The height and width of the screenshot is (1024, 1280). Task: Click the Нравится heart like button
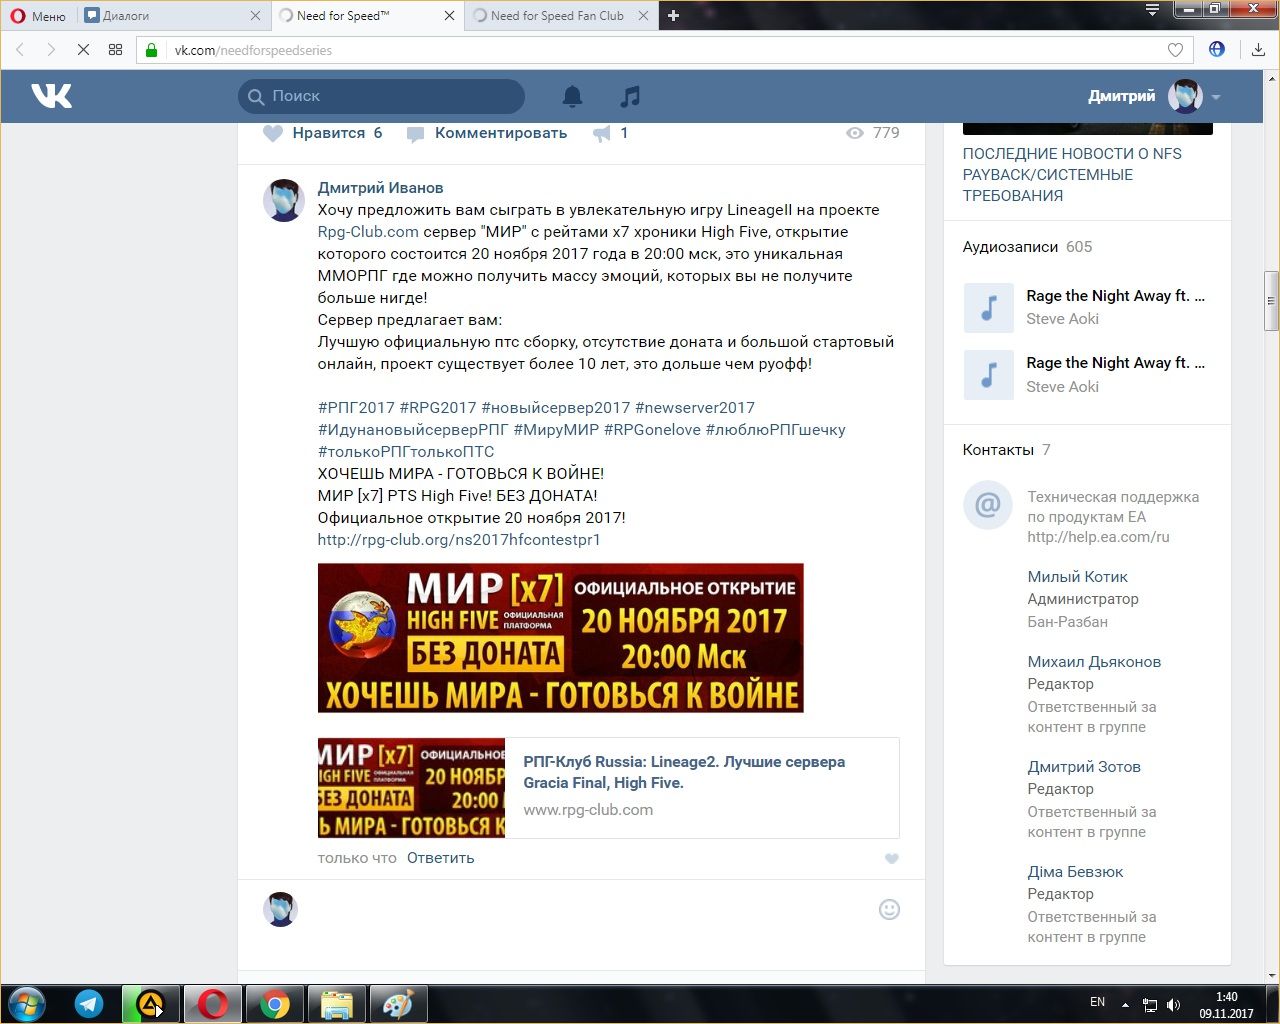point(322,133)
